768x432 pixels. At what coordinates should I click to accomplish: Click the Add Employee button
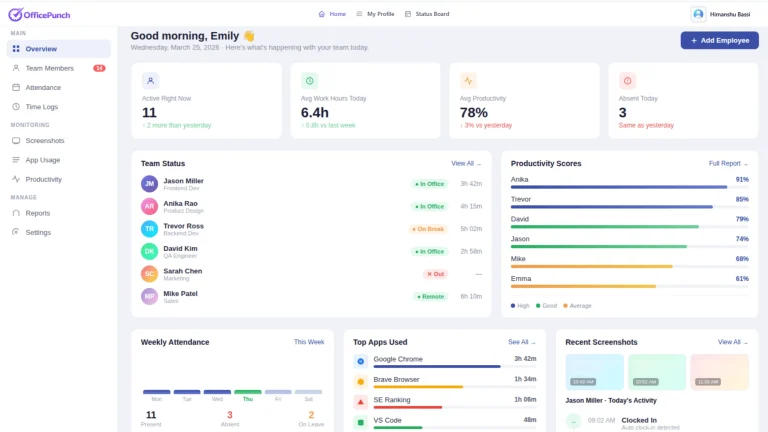point(719,40)
